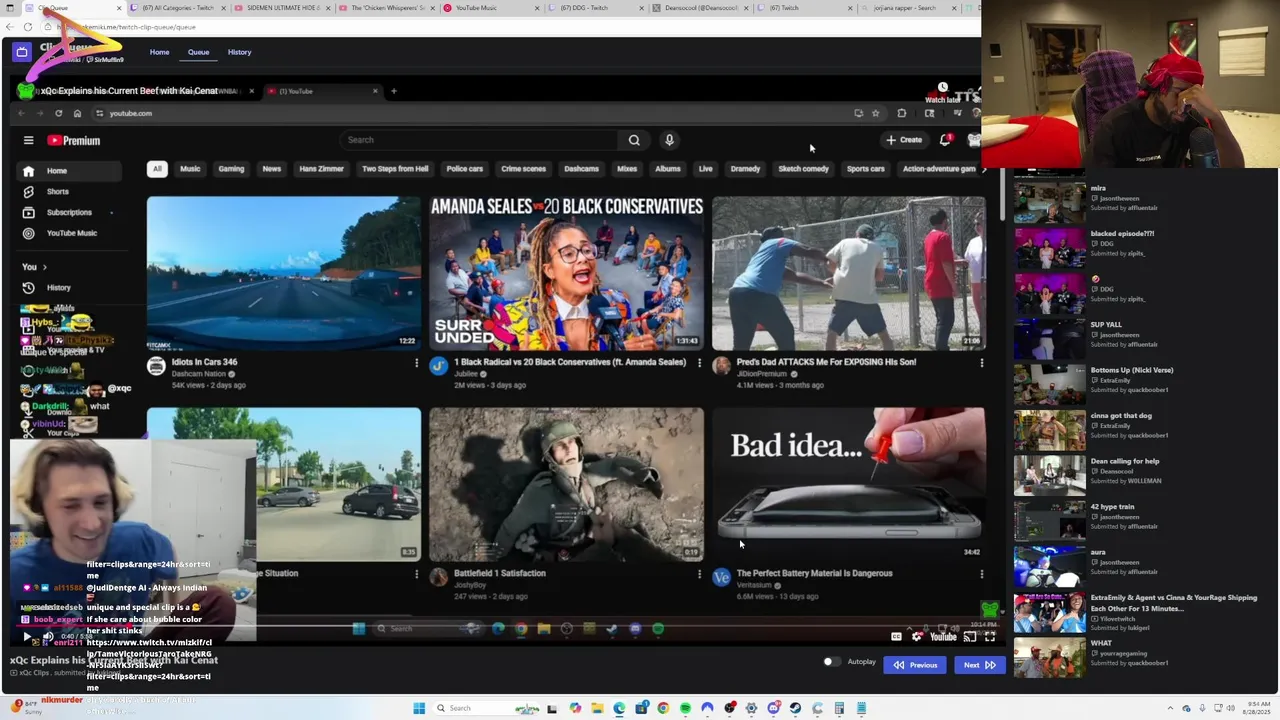Open the History tab in Clip Queue
This screenshot has height=720, width=1280.
coord(239,52)
